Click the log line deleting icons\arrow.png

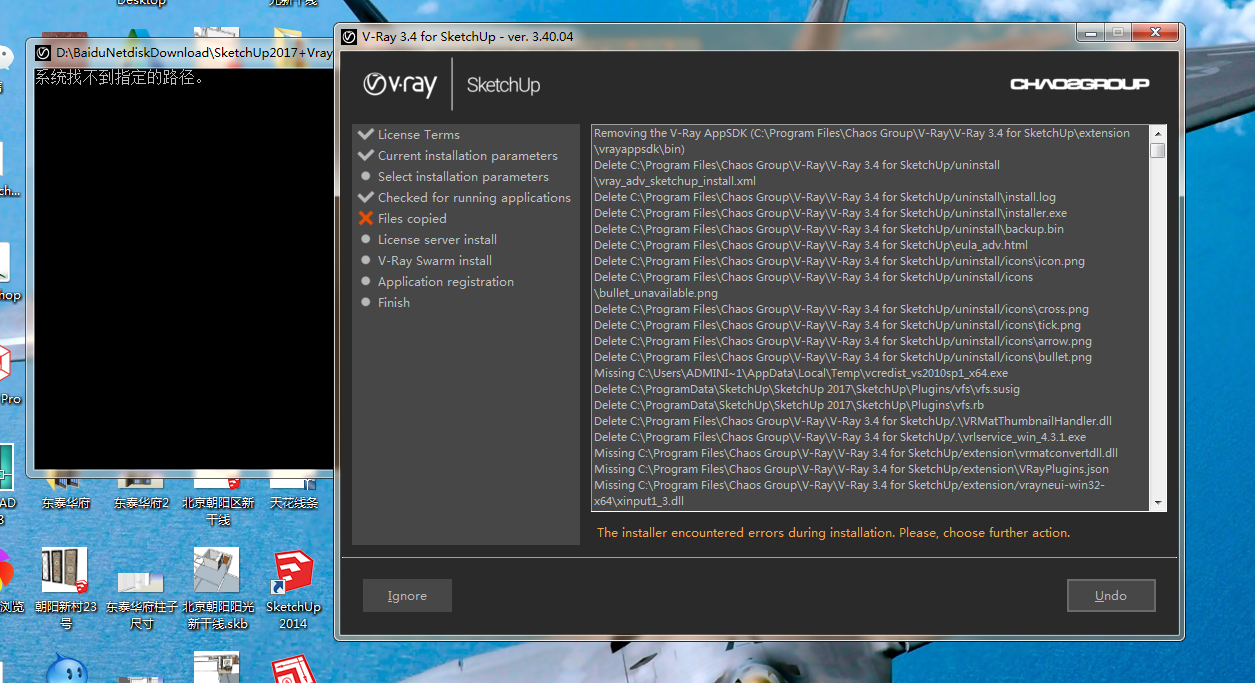click(x=843, y=341)
